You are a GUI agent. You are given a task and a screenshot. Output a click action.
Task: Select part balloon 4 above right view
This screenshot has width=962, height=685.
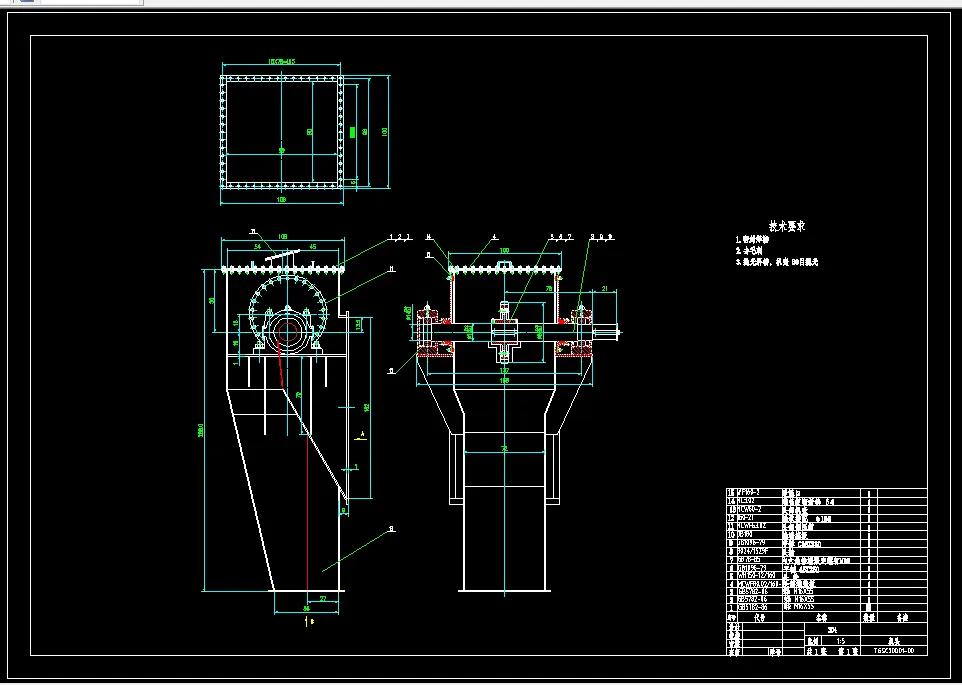click(x=494, y=237)
